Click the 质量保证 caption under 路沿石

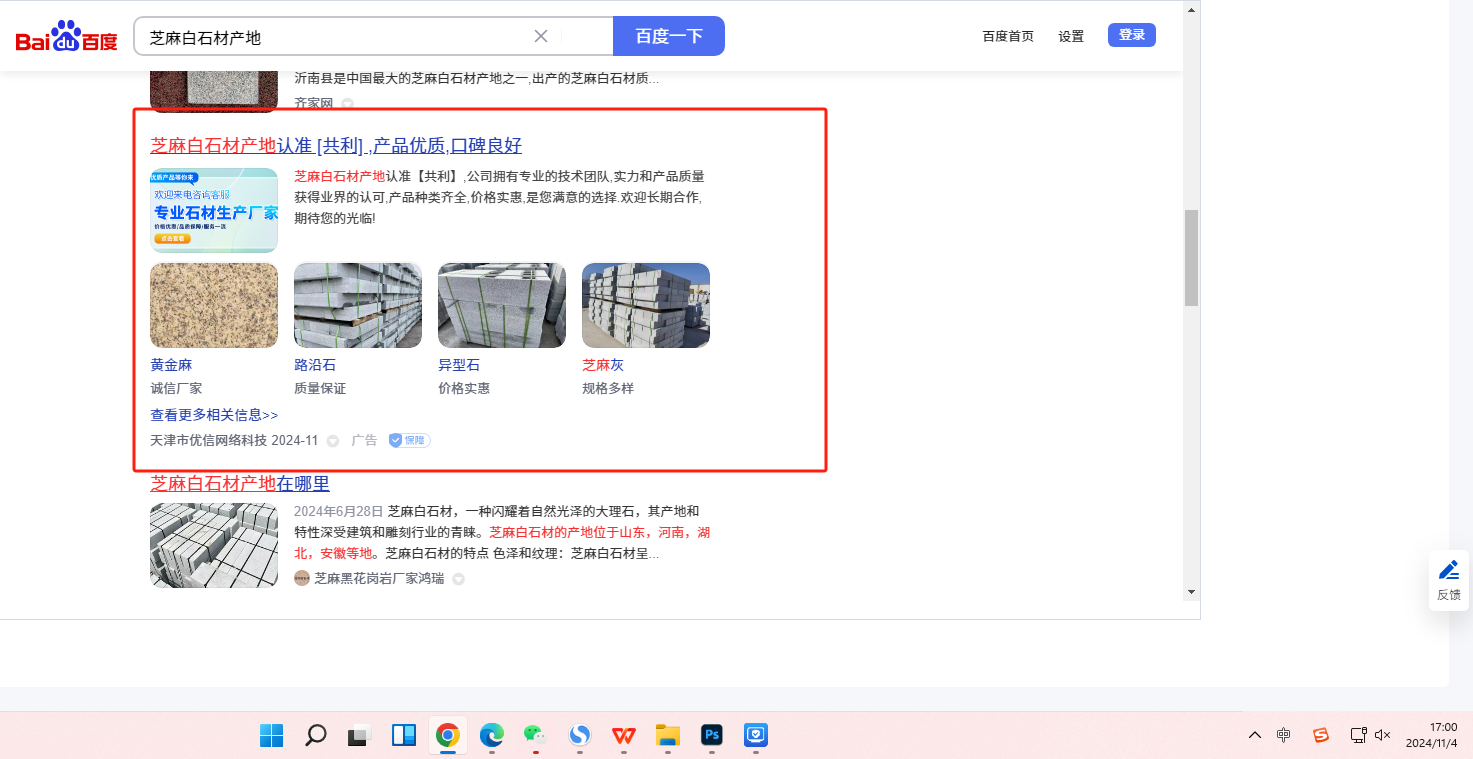[x=320, y=388]
